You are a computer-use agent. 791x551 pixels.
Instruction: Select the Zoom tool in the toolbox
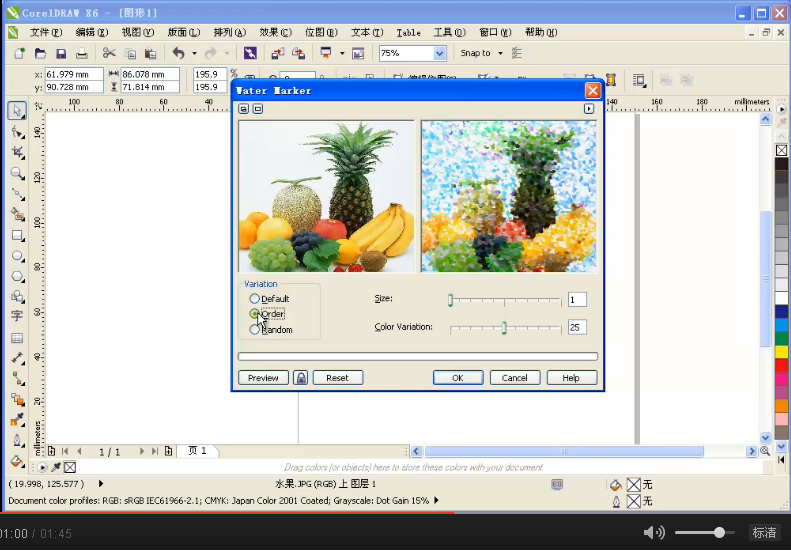point(17,173)
